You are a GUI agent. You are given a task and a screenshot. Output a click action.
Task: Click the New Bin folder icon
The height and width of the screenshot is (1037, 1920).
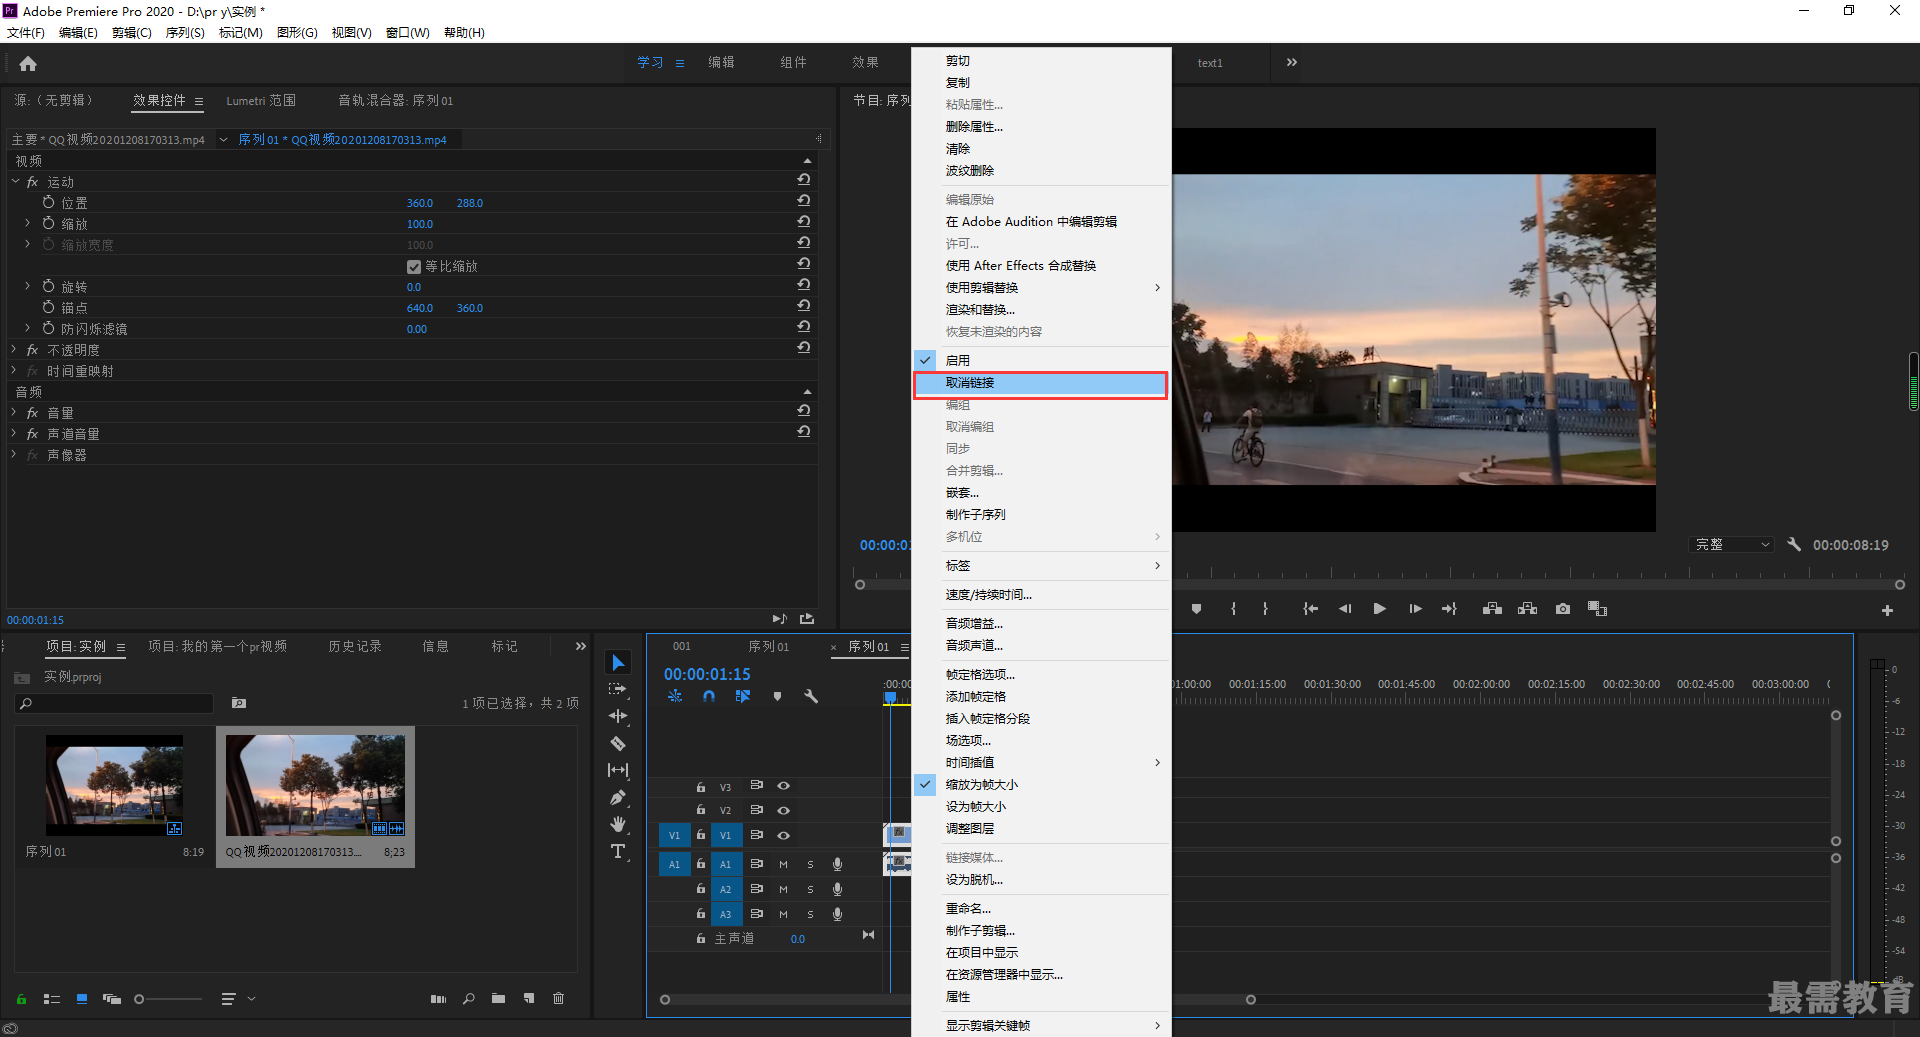[x=498, y=998]
